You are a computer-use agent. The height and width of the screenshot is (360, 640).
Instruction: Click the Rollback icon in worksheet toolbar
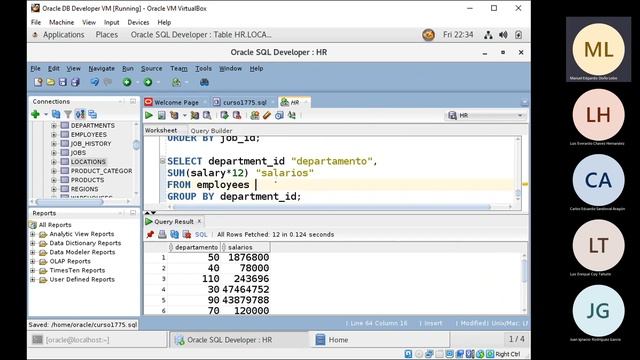pos(237,116)
